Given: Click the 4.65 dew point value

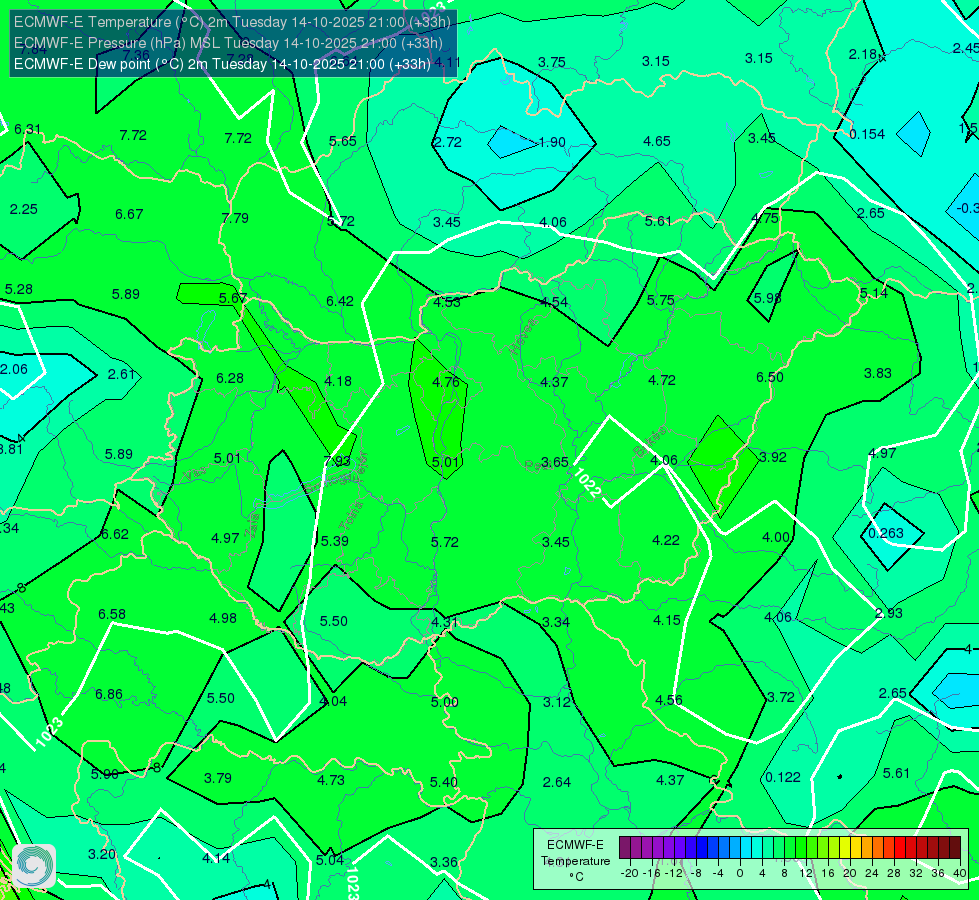Looking at the screenshot, I should pyautogui.click(x=657, y=142).
